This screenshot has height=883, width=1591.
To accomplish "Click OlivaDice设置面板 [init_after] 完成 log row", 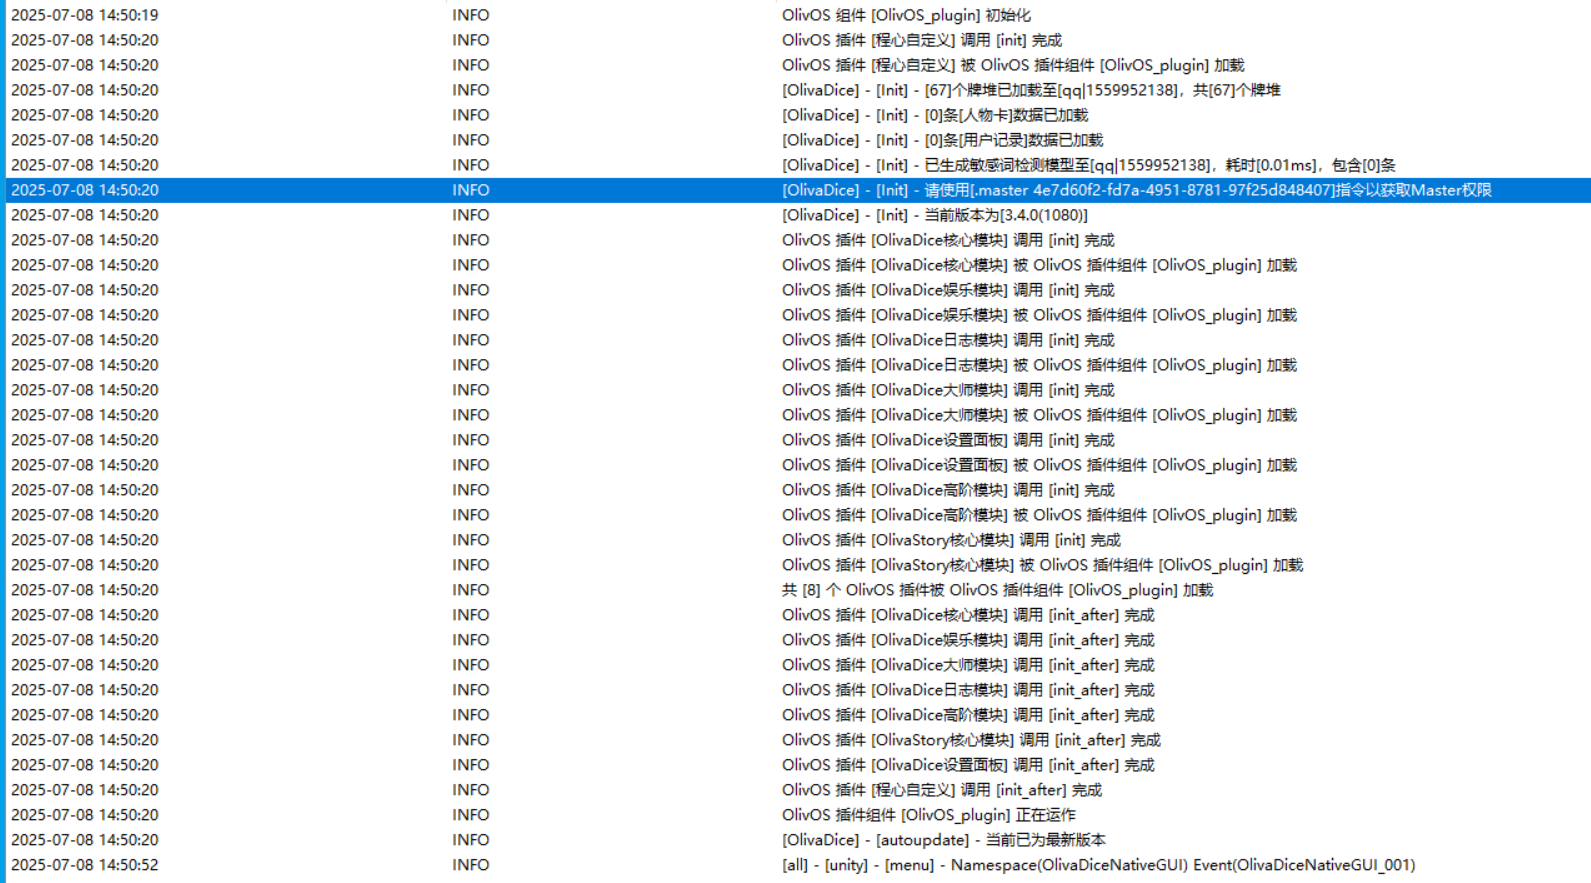I will coord(968,765).
